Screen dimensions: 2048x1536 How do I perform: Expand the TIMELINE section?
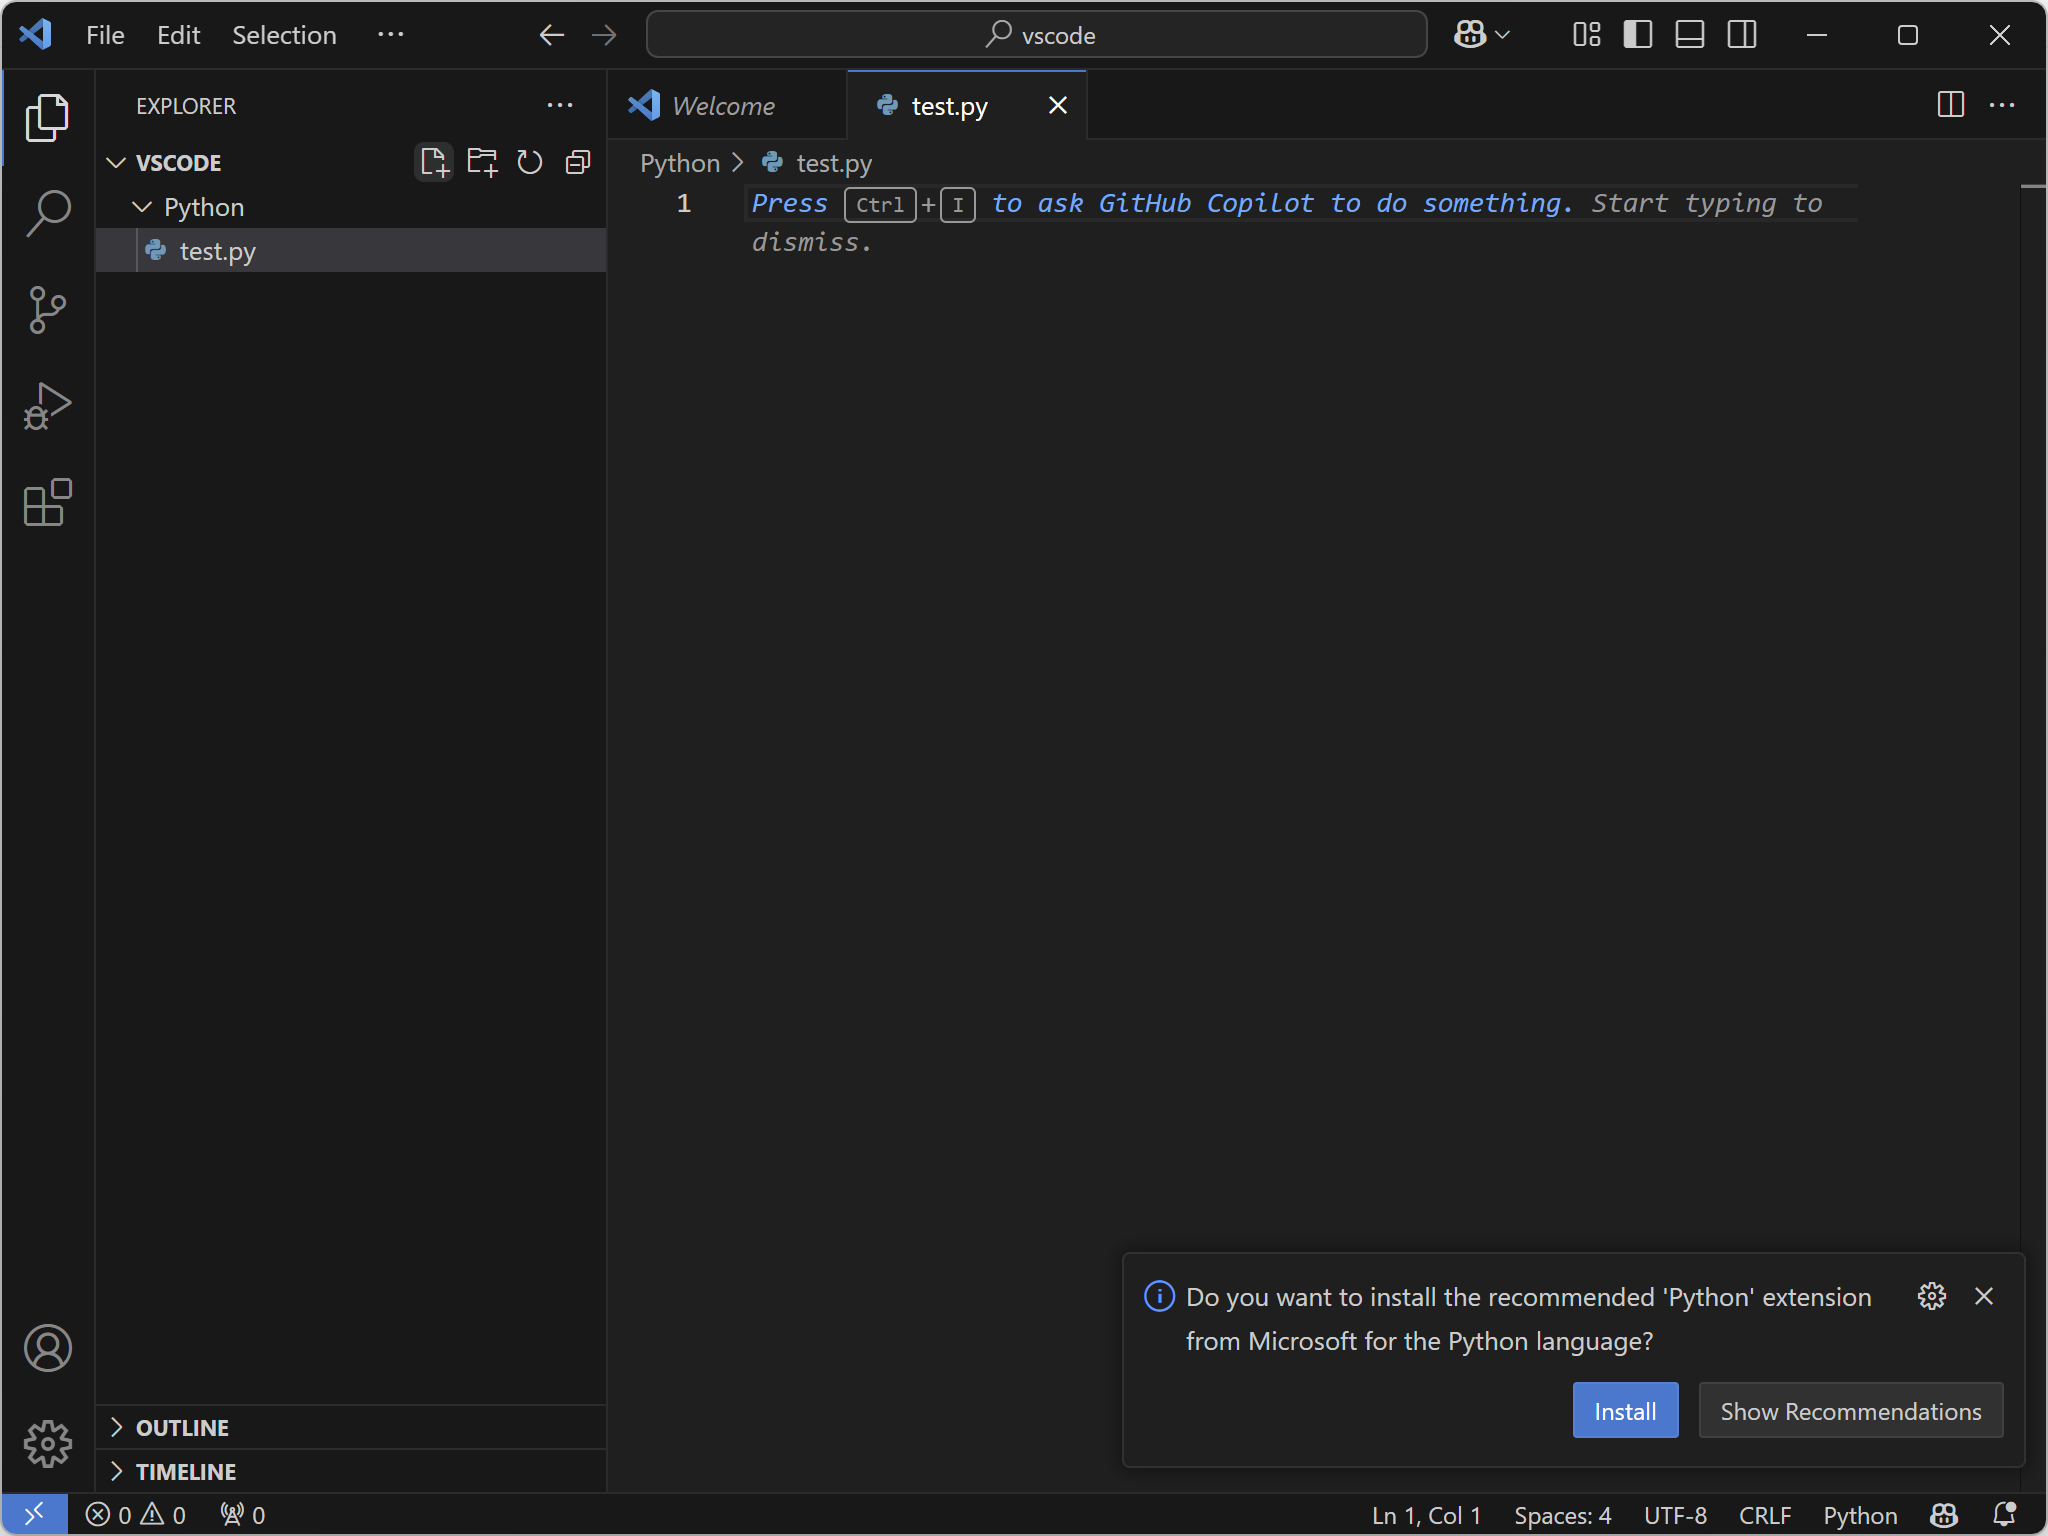(186, 1472)
